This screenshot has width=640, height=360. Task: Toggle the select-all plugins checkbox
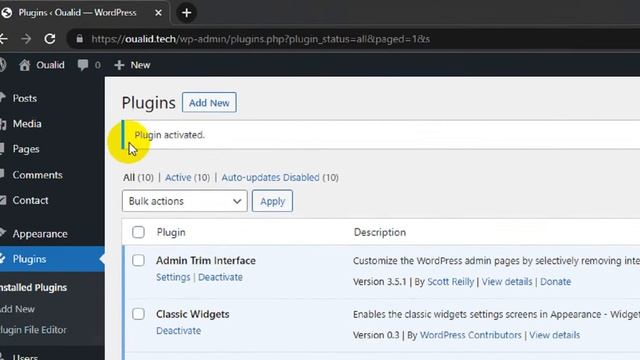[138, 232]
